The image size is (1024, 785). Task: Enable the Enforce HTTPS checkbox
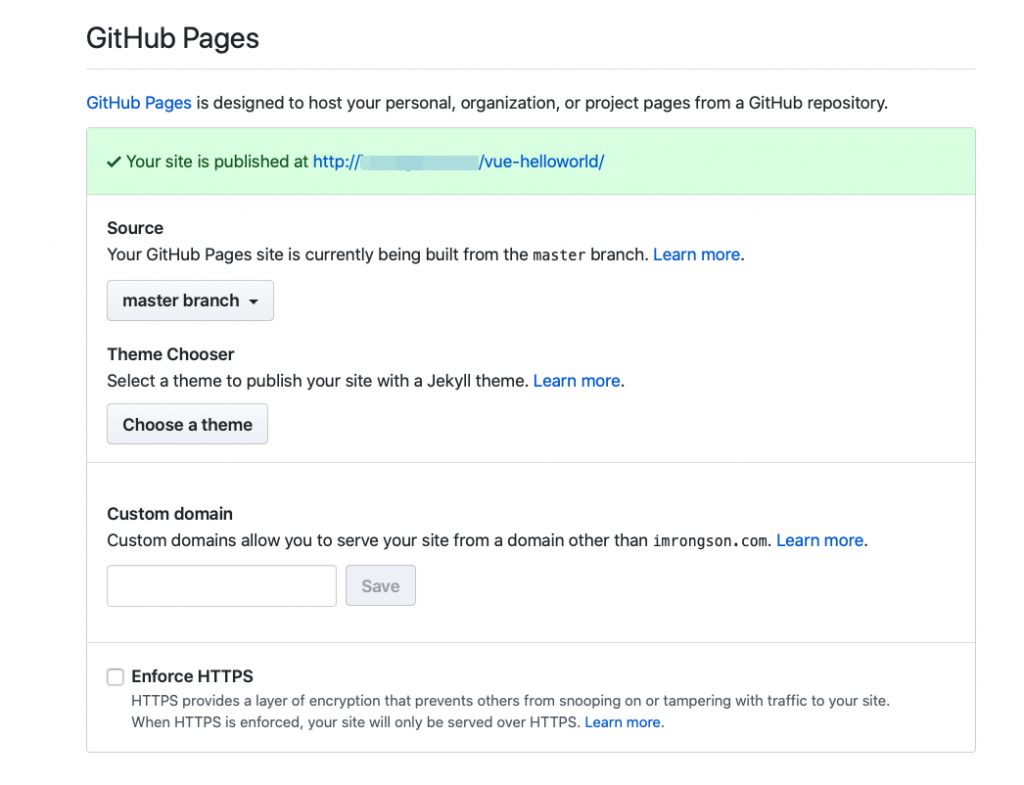tap(116, 677)
